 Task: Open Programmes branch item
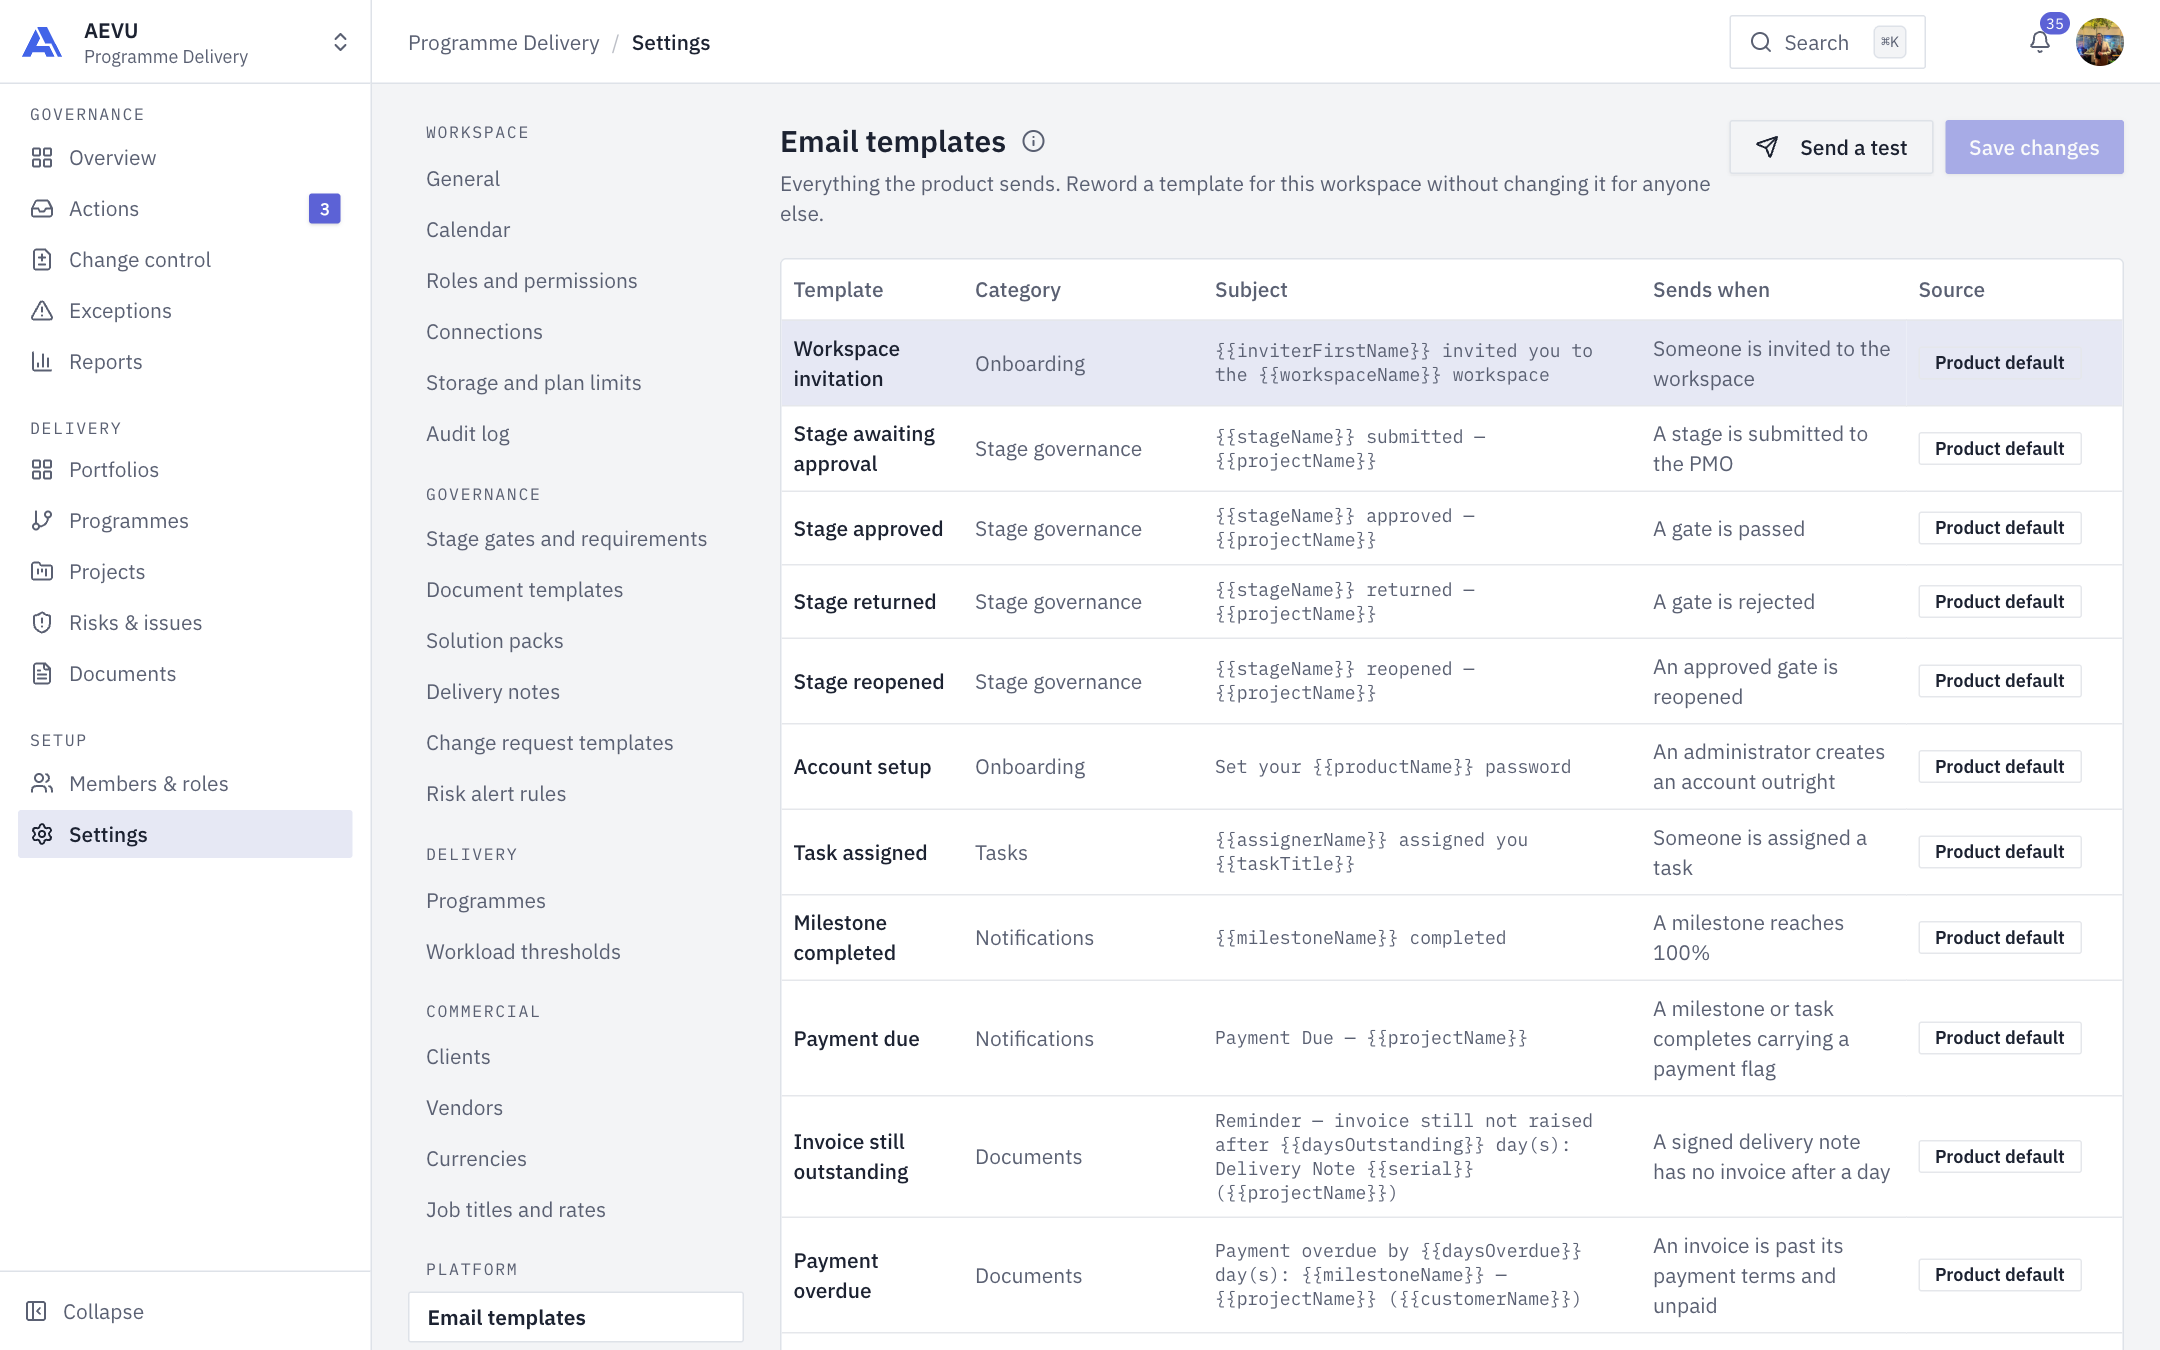[185, 521]
